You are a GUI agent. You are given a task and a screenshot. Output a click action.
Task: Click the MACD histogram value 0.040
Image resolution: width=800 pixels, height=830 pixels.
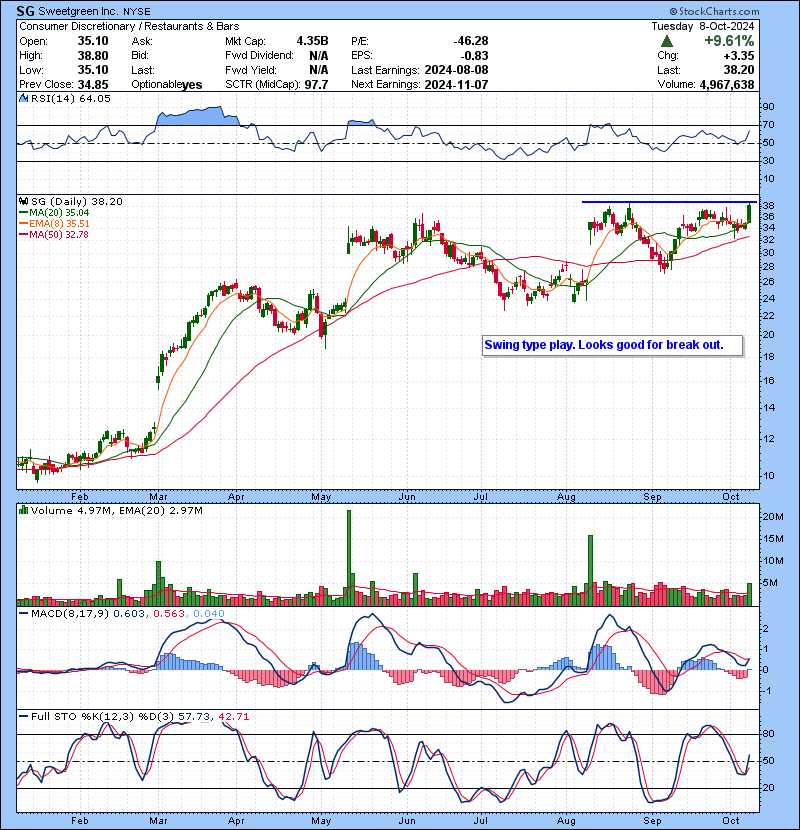(209, 614)
